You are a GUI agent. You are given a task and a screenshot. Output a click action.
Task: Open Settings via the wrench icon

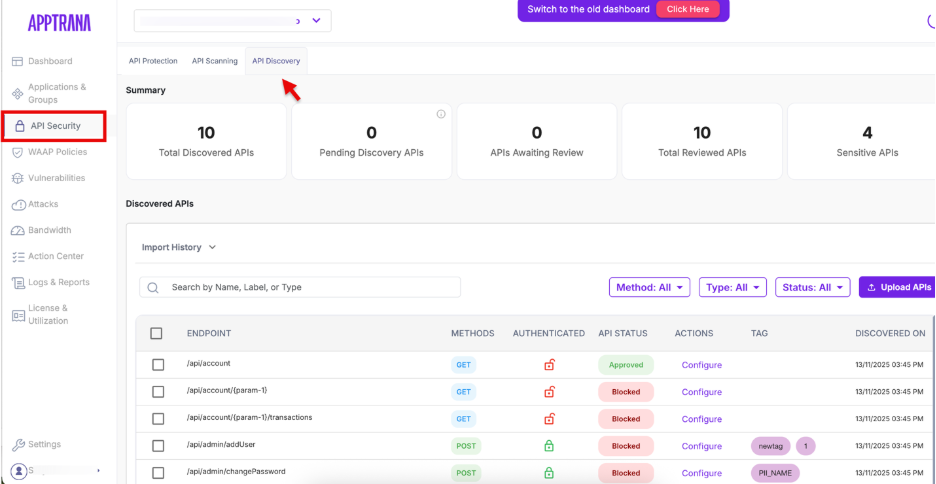point(18,444)
